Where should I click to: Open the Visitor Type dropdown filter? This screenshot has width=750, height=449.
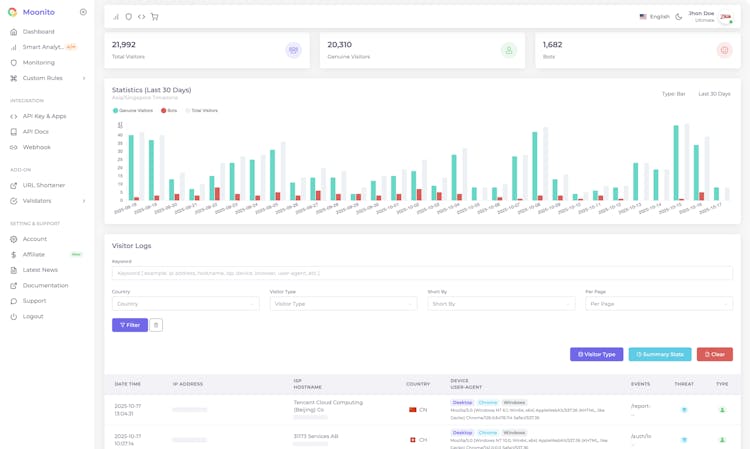342,303
